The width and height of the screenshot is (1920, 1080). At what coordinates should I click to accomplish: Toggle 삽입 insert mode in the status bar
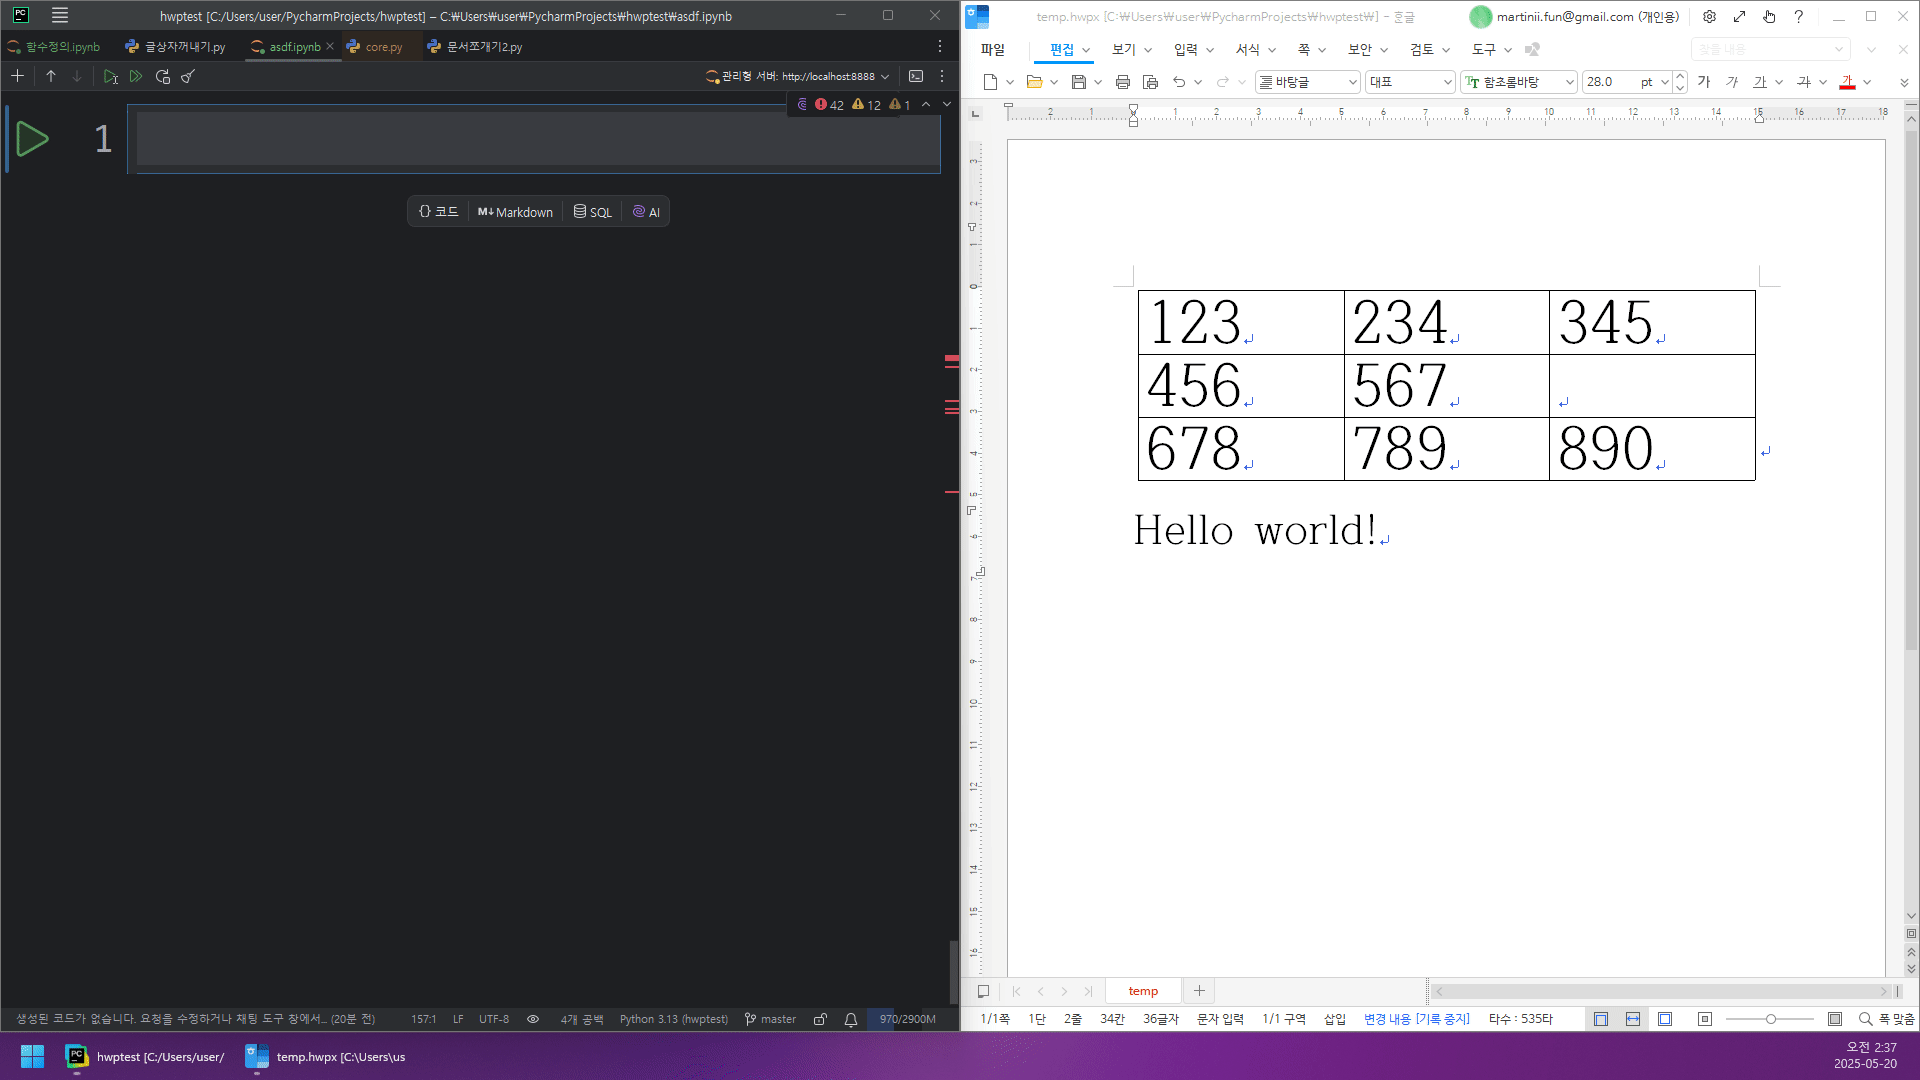pyautogui.click(x=1334, y=1019)
